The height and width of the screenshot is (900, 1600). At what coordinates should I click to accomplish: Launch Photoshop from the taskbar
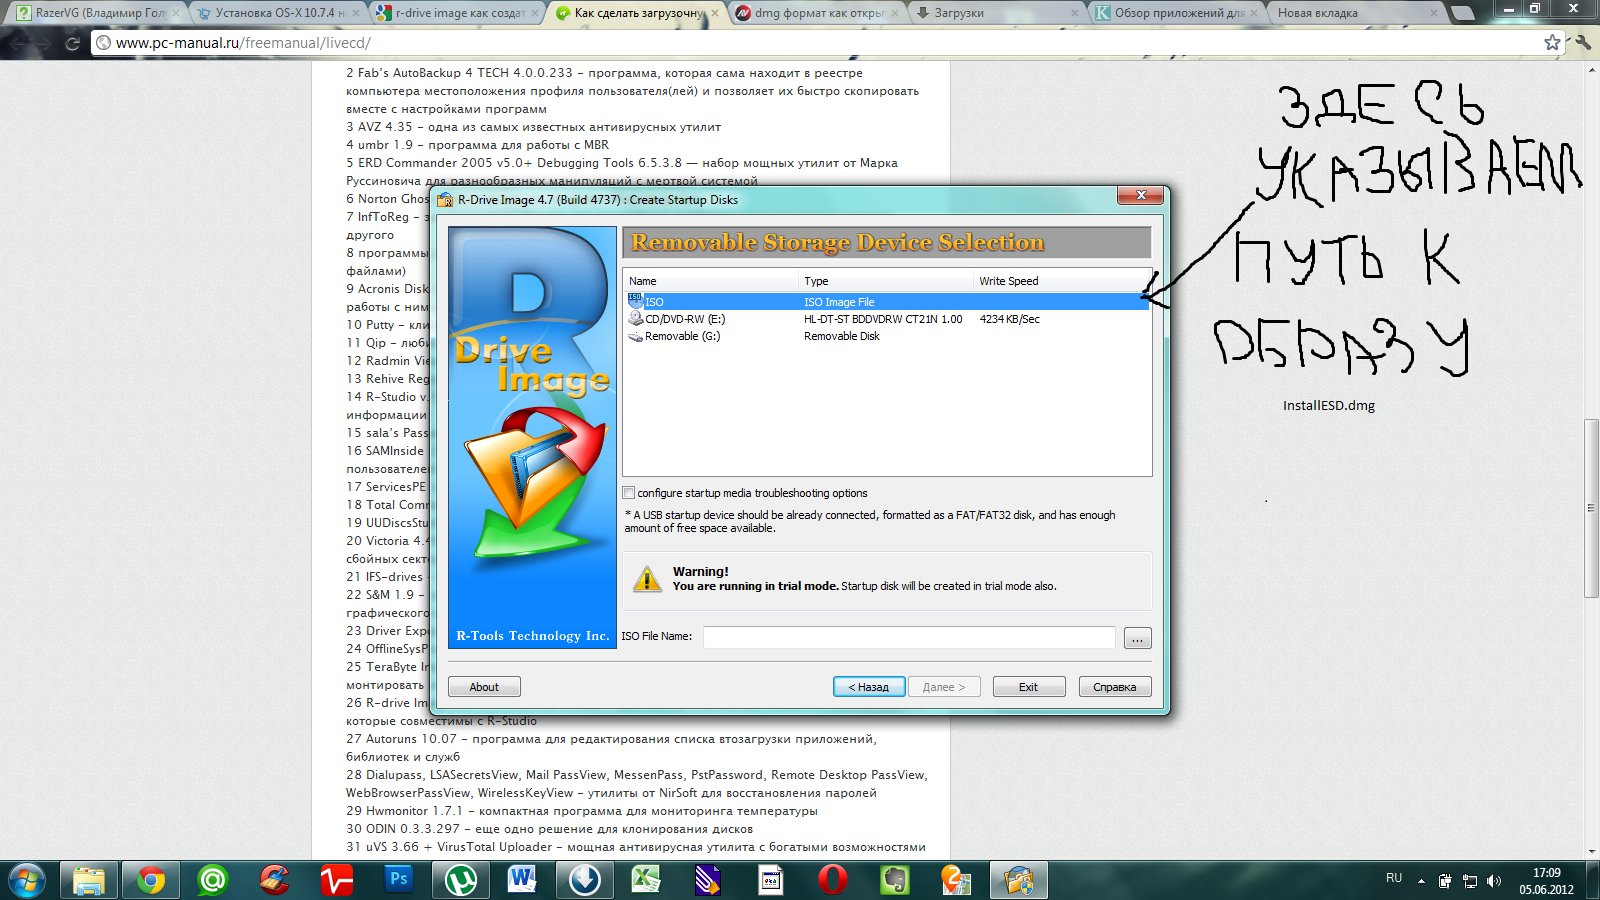click(x=399, y=880)
